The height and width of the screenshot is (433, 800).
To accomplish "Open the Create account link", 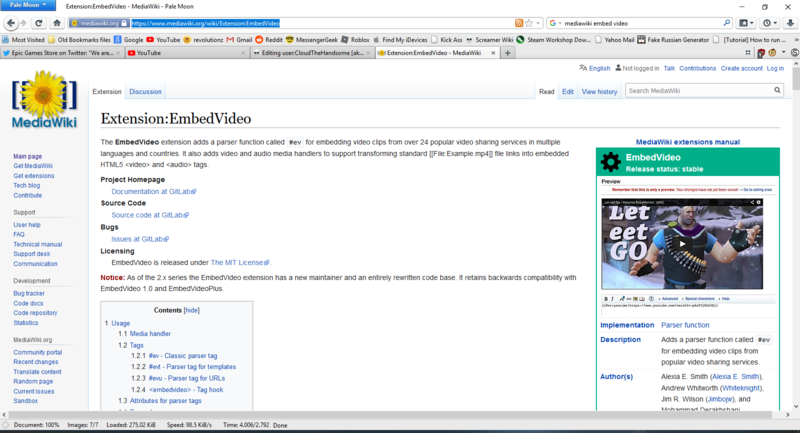I will coord(741,68).
